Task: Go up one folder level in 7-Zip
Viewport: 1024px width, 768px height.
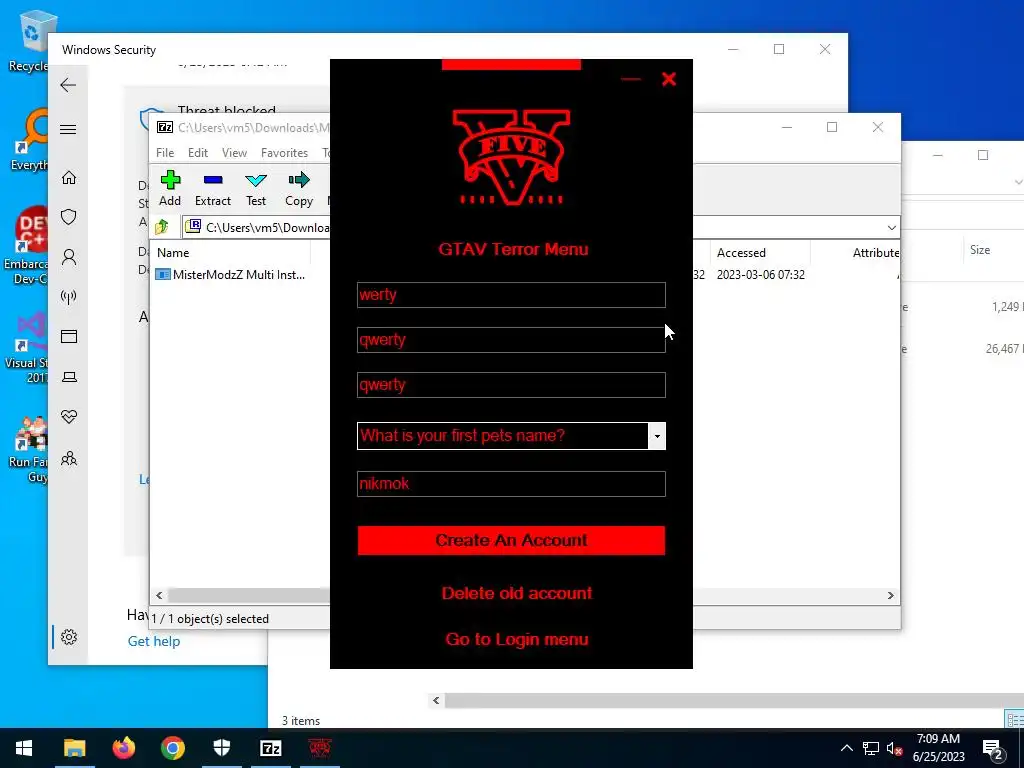Action: tap(162, 227)
